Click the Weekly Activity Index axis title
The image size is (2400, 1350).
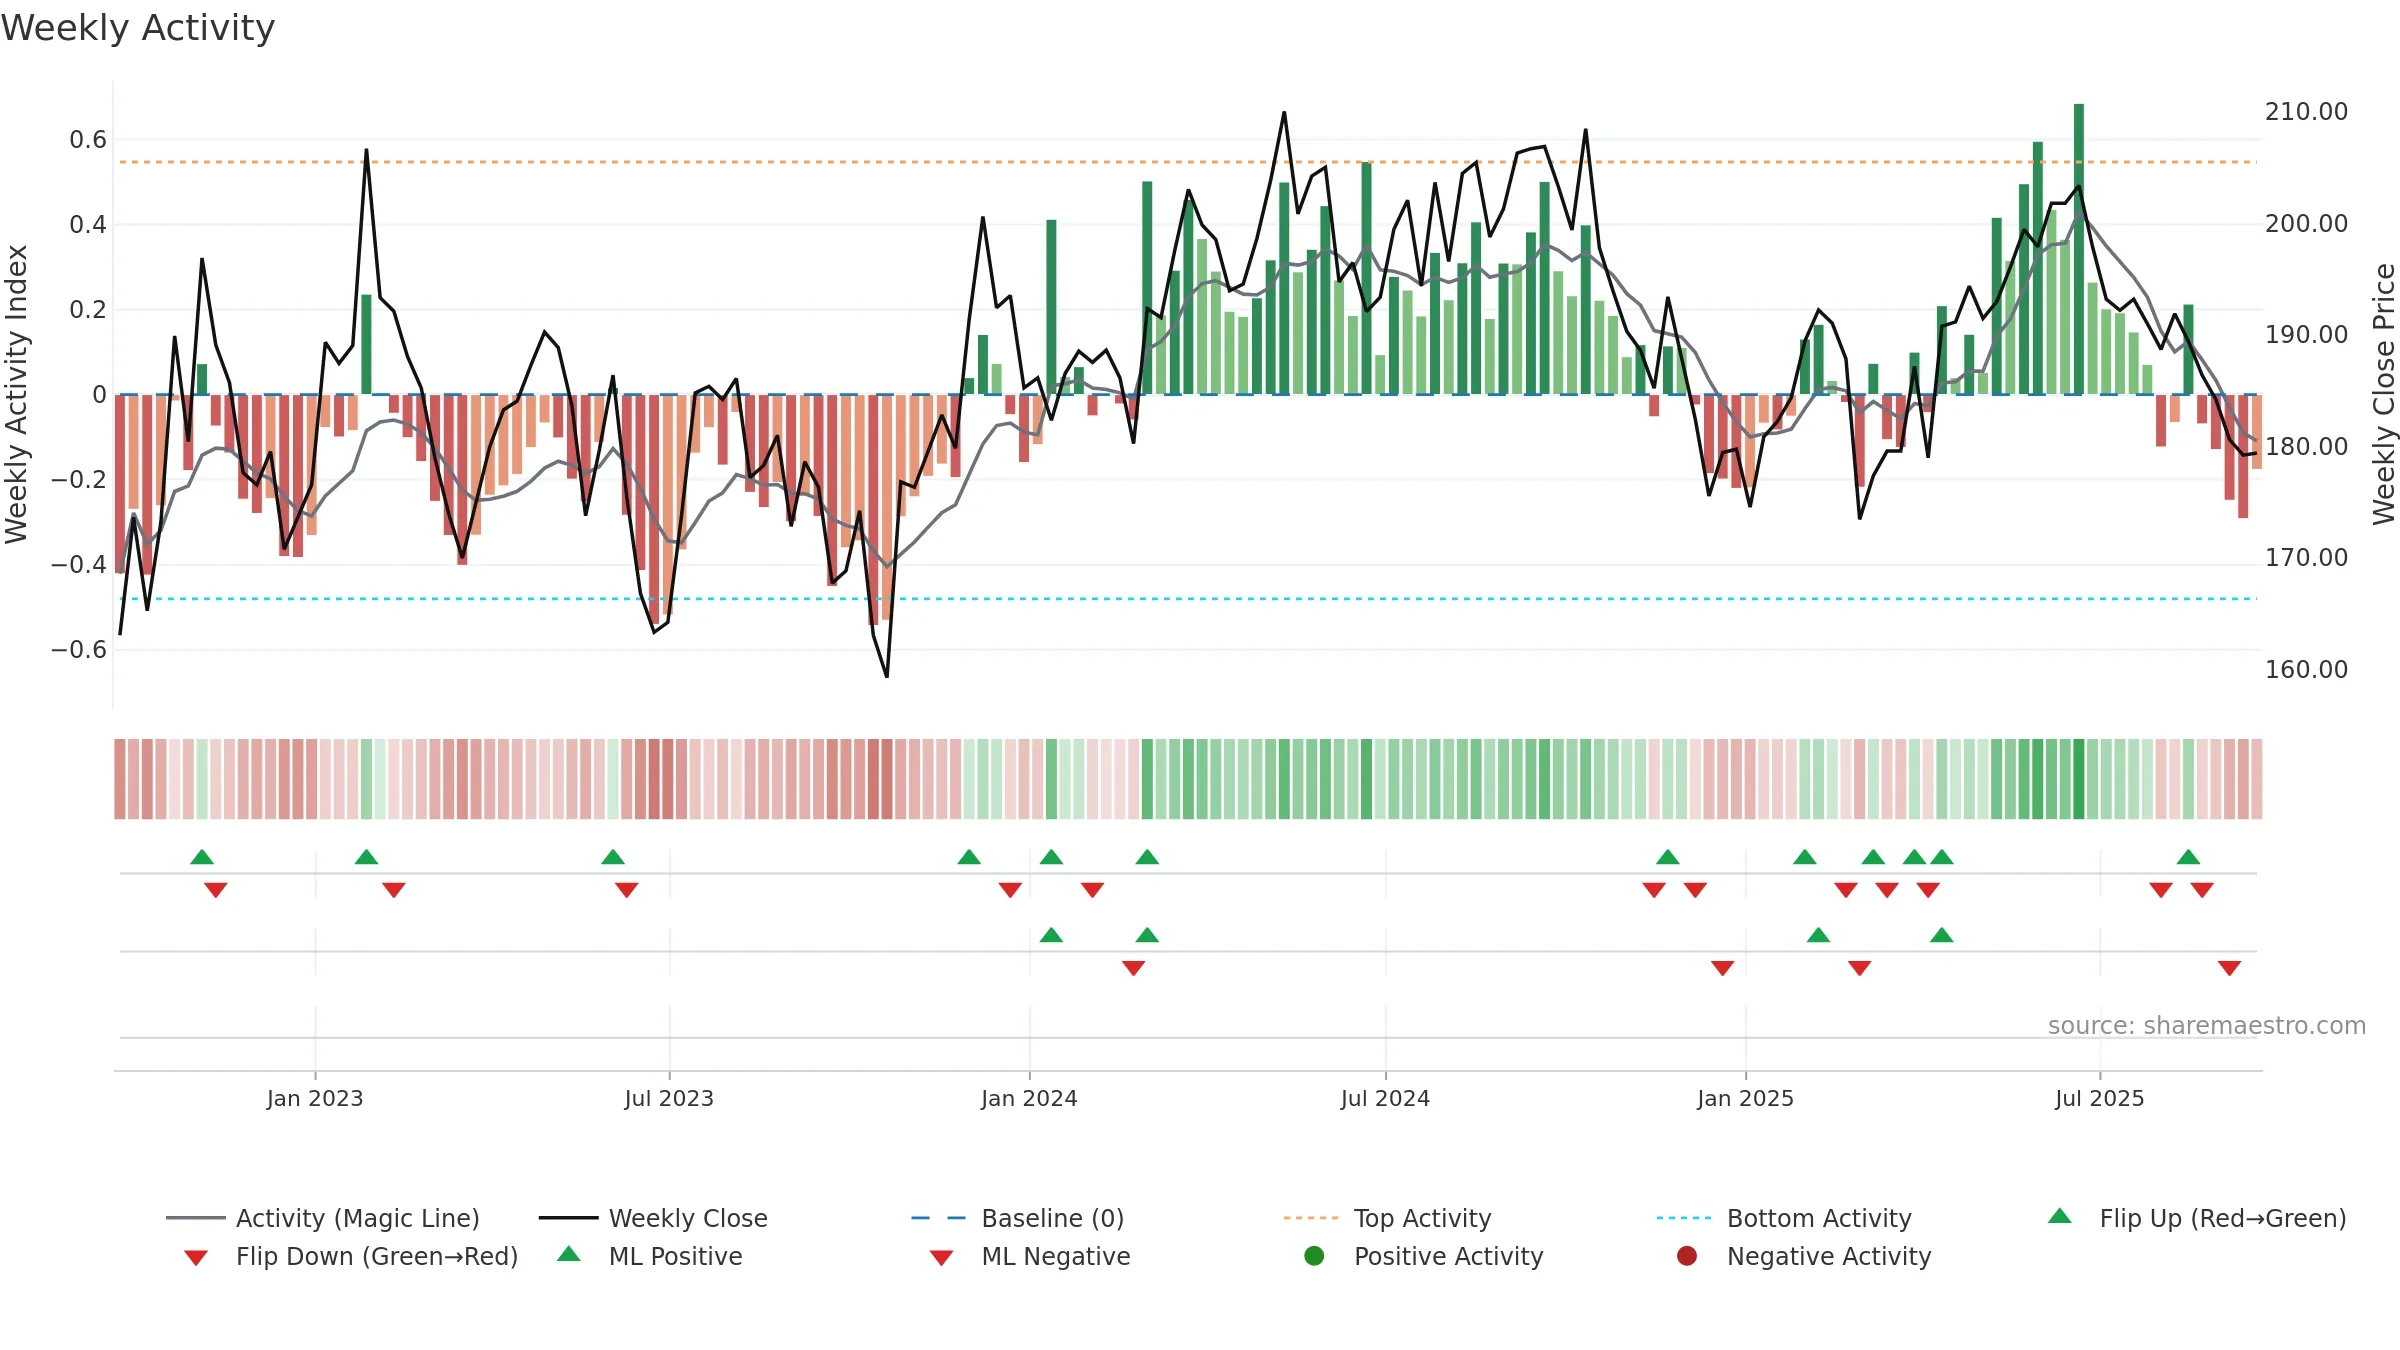pyautogui.click(x=17, y=394)
